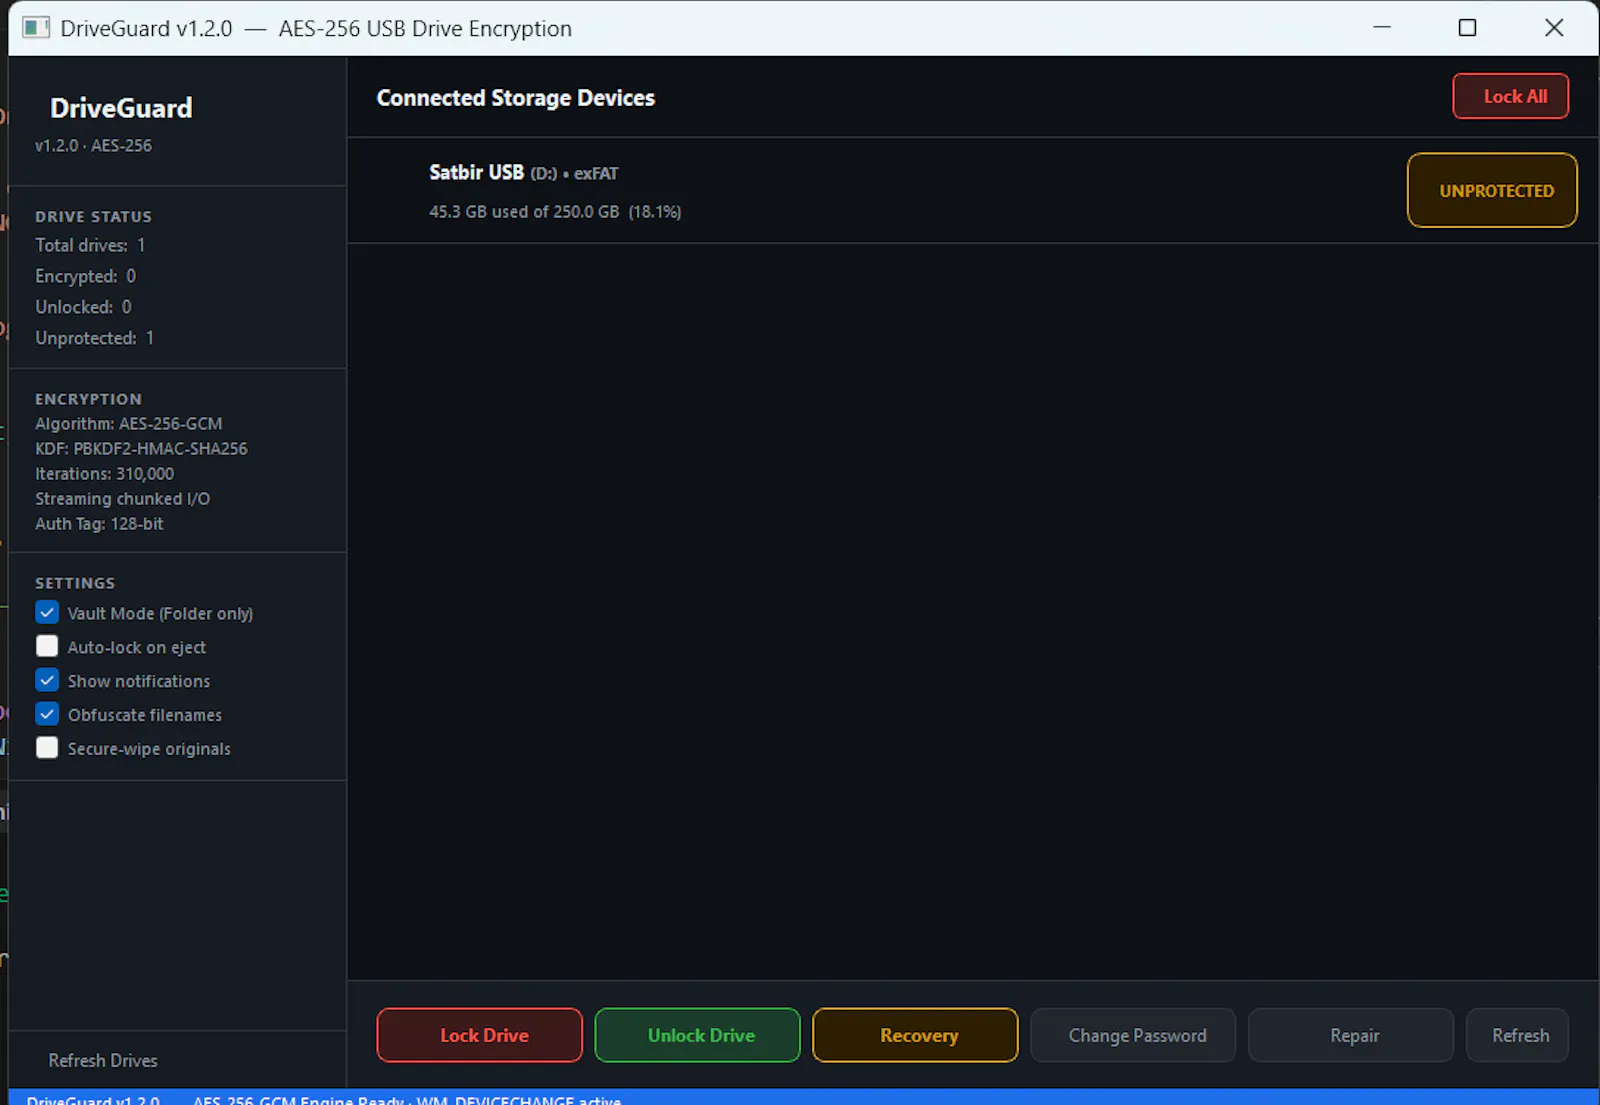The height and width of the screenshot is (1105, 1600).
Task: Click the 'v1.2.0 · AES-256' version text
Action: tap(93, 145)
